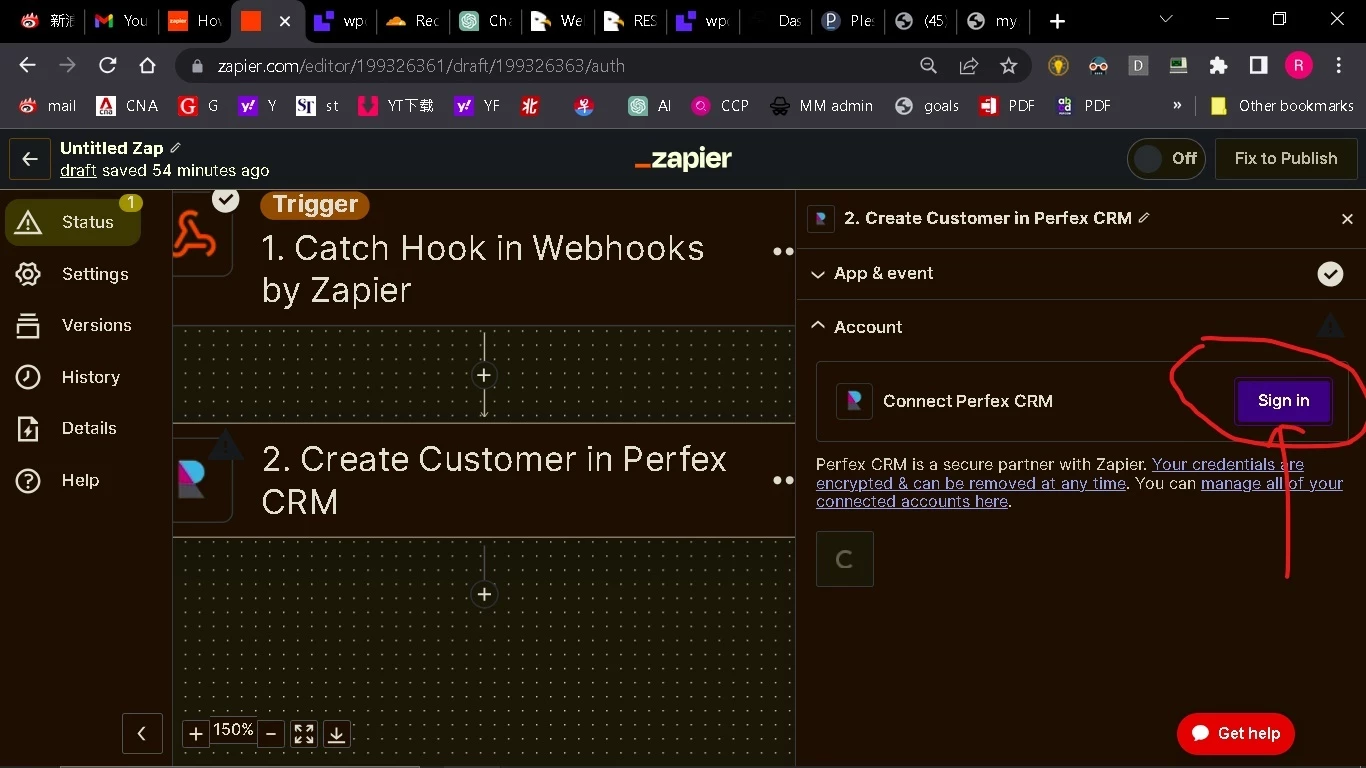Open the 'goals' bookmark
The image size is (1366, 768).
(x=927, y=105)
